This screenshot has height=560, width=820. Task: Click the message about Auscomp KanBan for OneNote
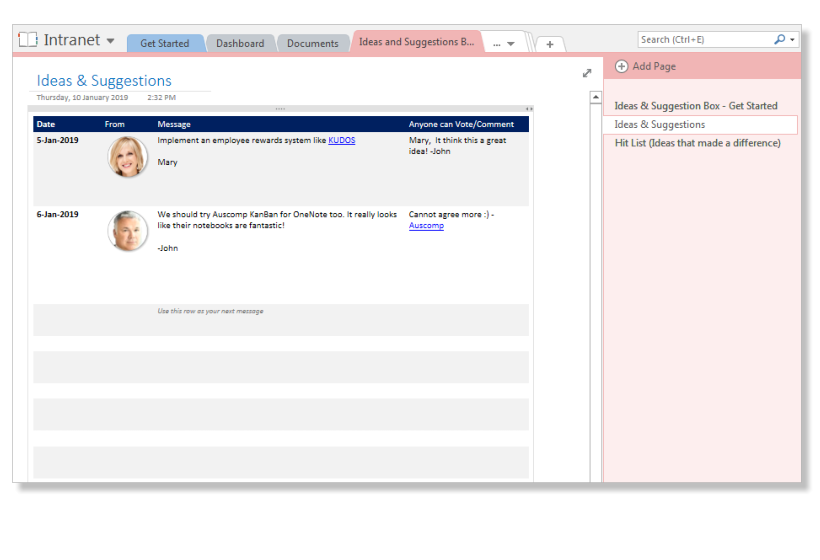[277, 220]
